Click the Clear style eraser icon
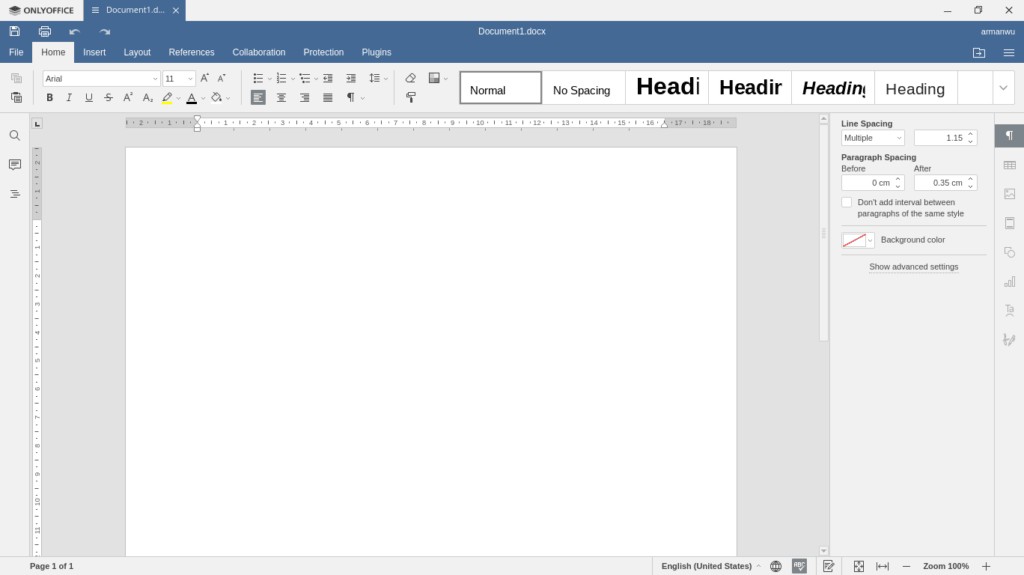1024x575 pixels. click(x=410, y=78)
